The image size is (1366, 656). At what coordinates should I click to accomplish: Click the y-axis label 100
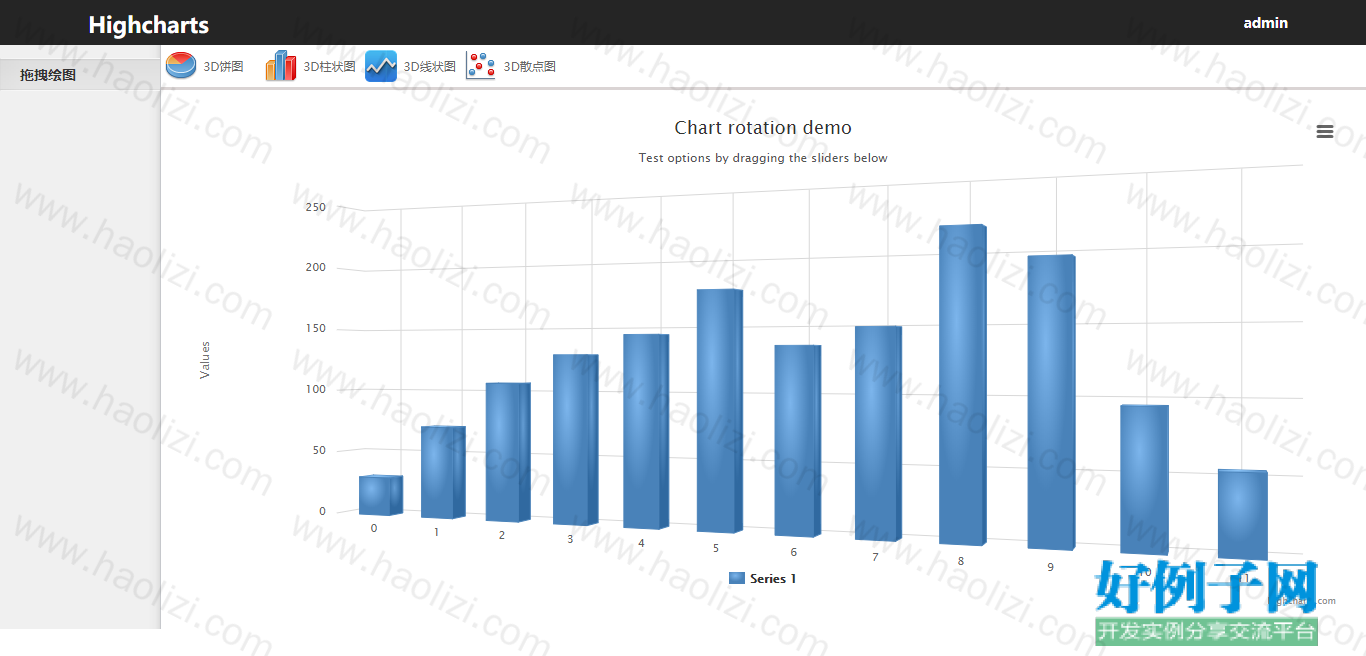pyautogui.click(x=316, y=389)
